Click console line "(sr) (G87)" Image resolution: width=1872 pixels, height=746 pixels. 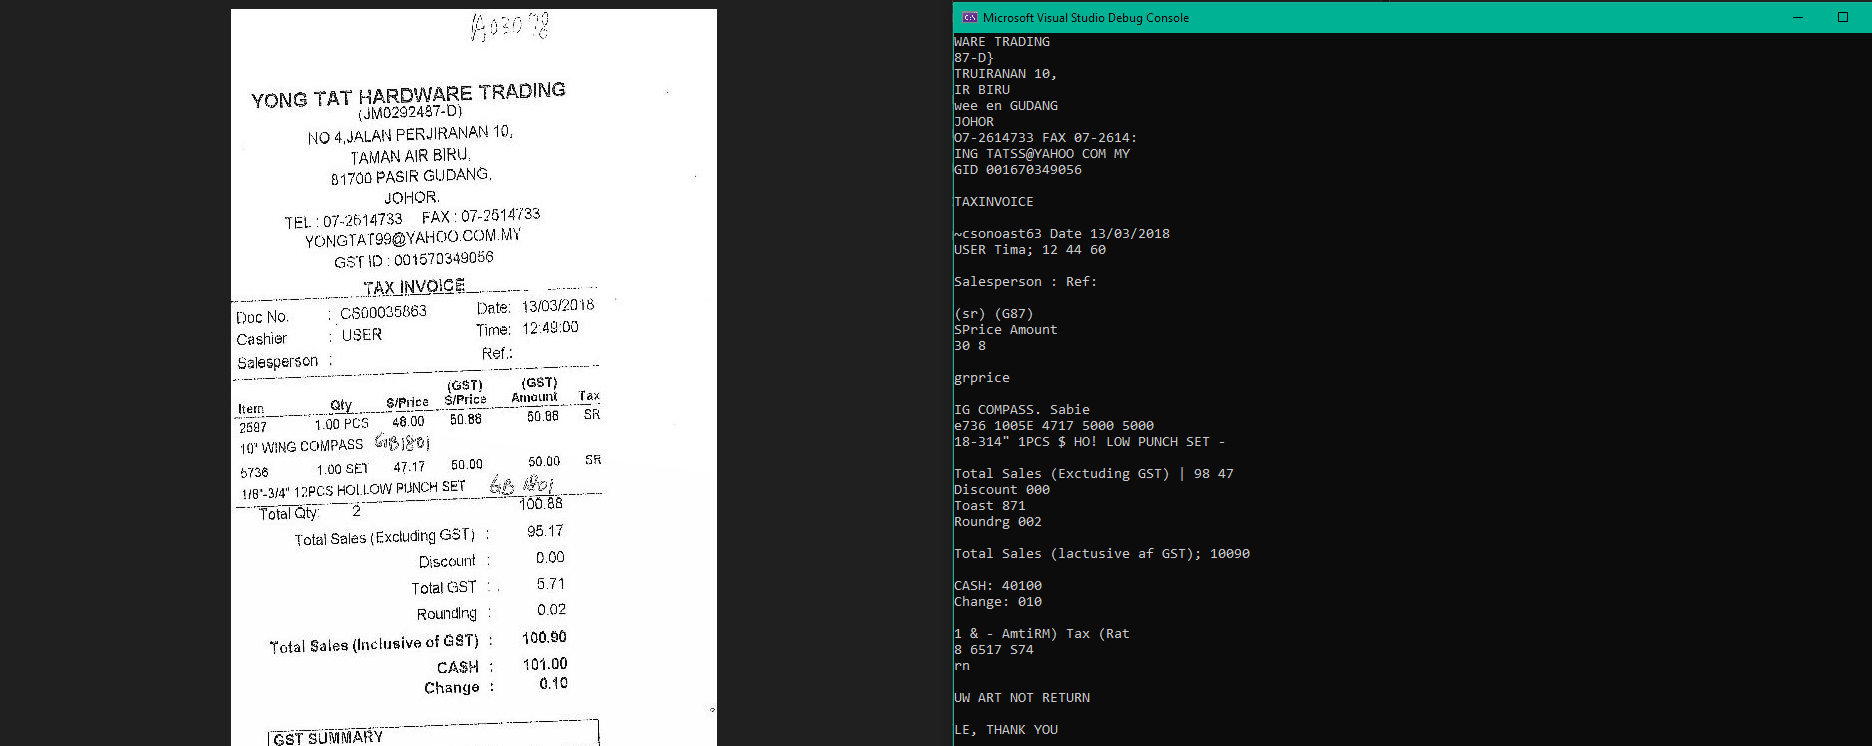[994, 314]
